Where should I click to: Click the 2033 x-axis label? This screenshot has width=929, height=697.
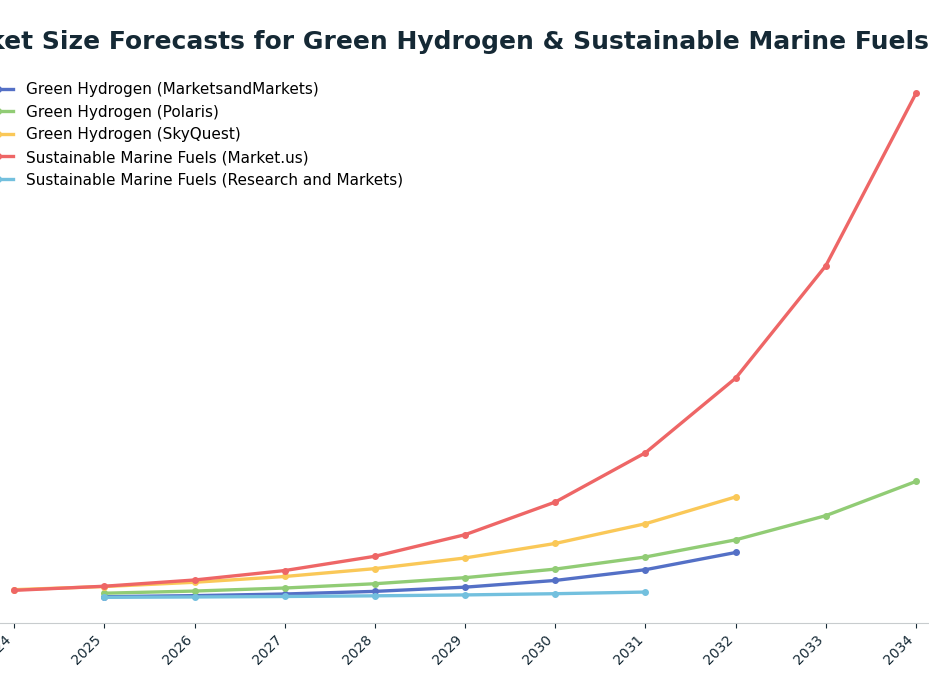click(x=809, y=650)
